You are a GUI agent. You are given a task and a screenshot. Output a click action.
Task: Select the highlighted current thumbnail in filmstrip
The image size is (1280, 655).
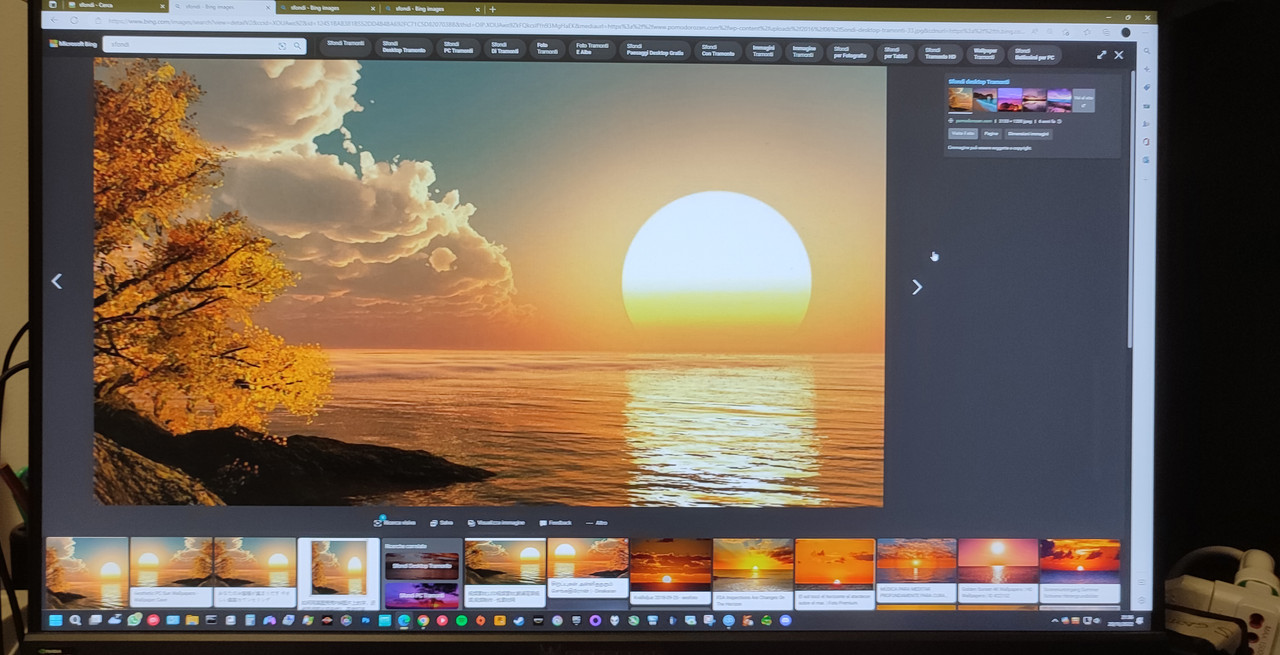tap(338, 573)
